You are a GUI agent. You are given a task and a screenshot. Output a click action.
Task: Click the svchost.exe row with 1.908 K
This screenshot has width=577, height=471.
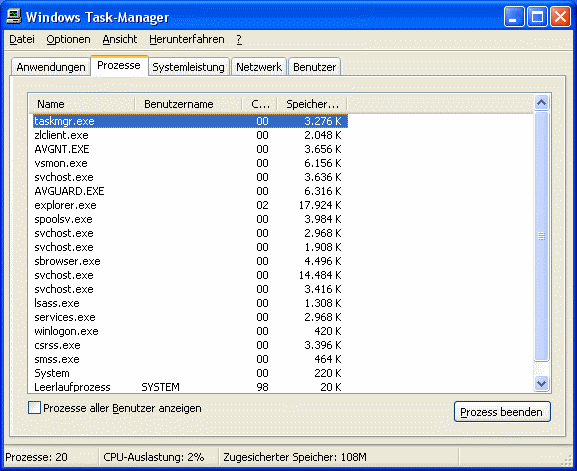190,247
